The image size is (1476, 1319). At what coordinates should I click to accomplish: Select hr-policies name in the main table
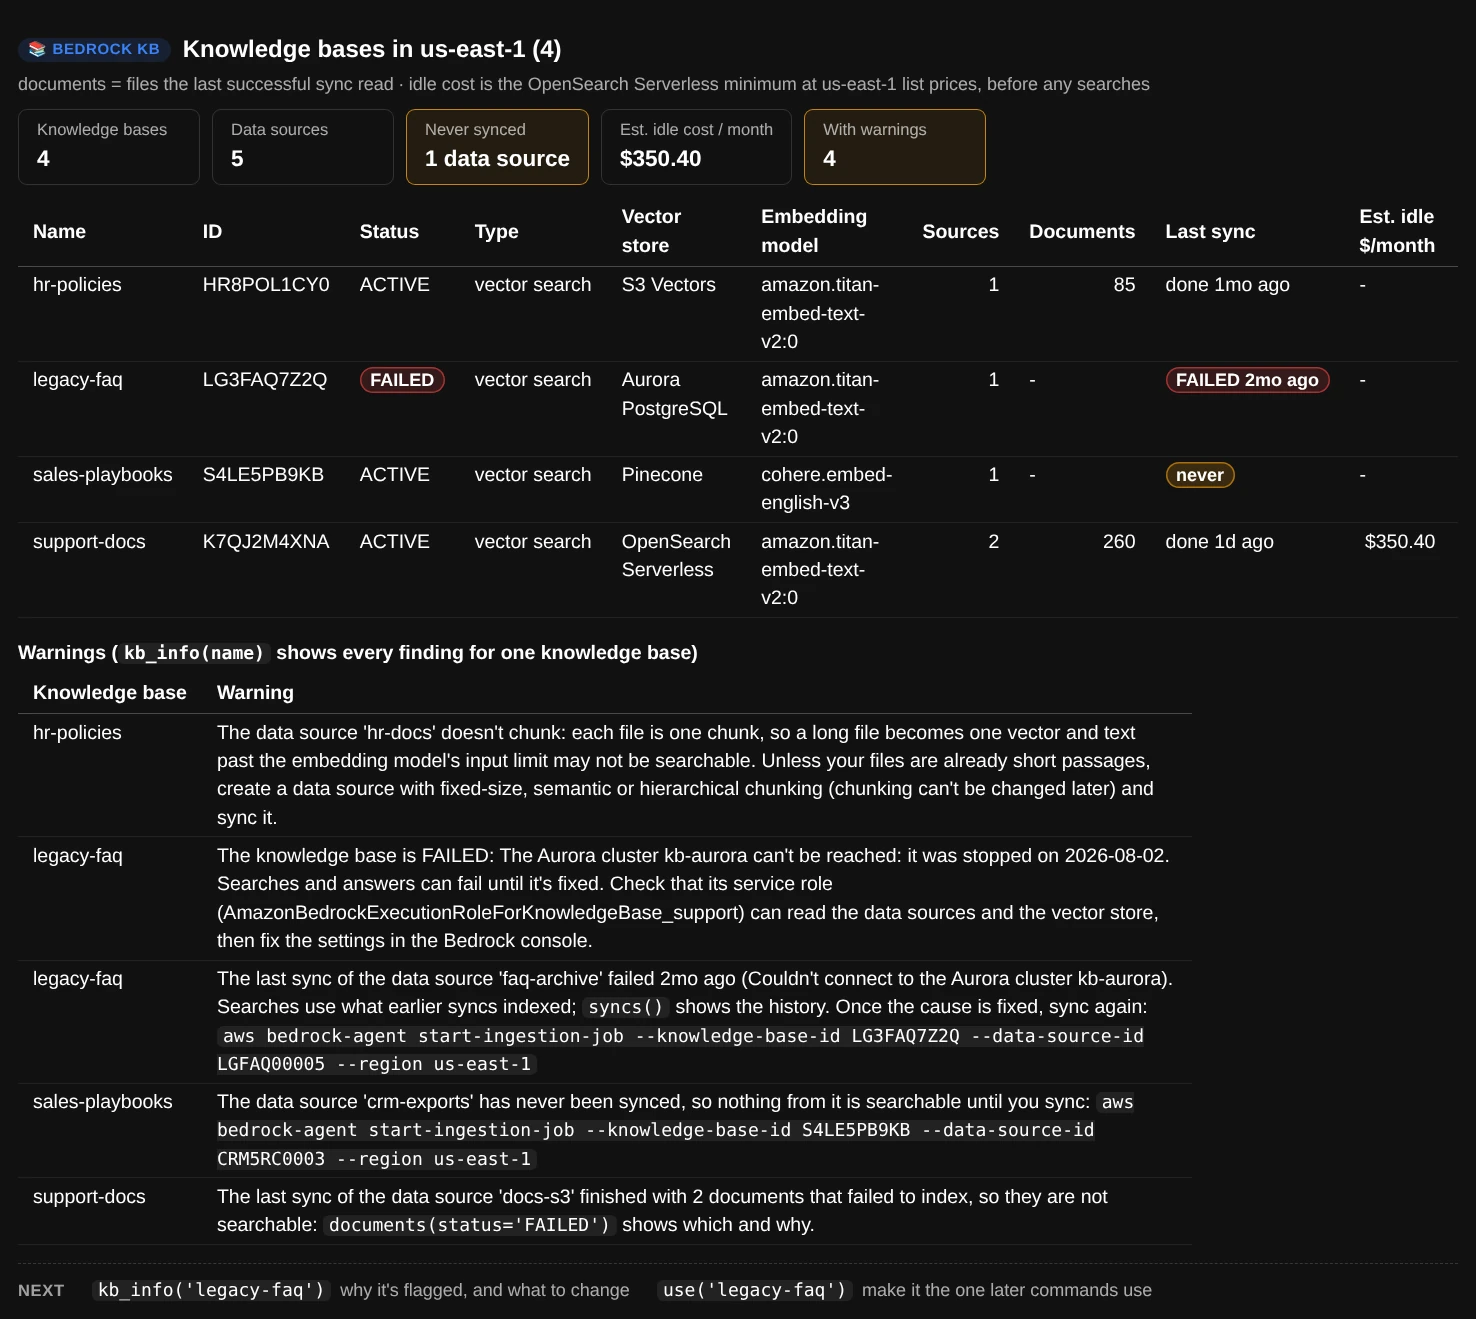tap(77, 284)
